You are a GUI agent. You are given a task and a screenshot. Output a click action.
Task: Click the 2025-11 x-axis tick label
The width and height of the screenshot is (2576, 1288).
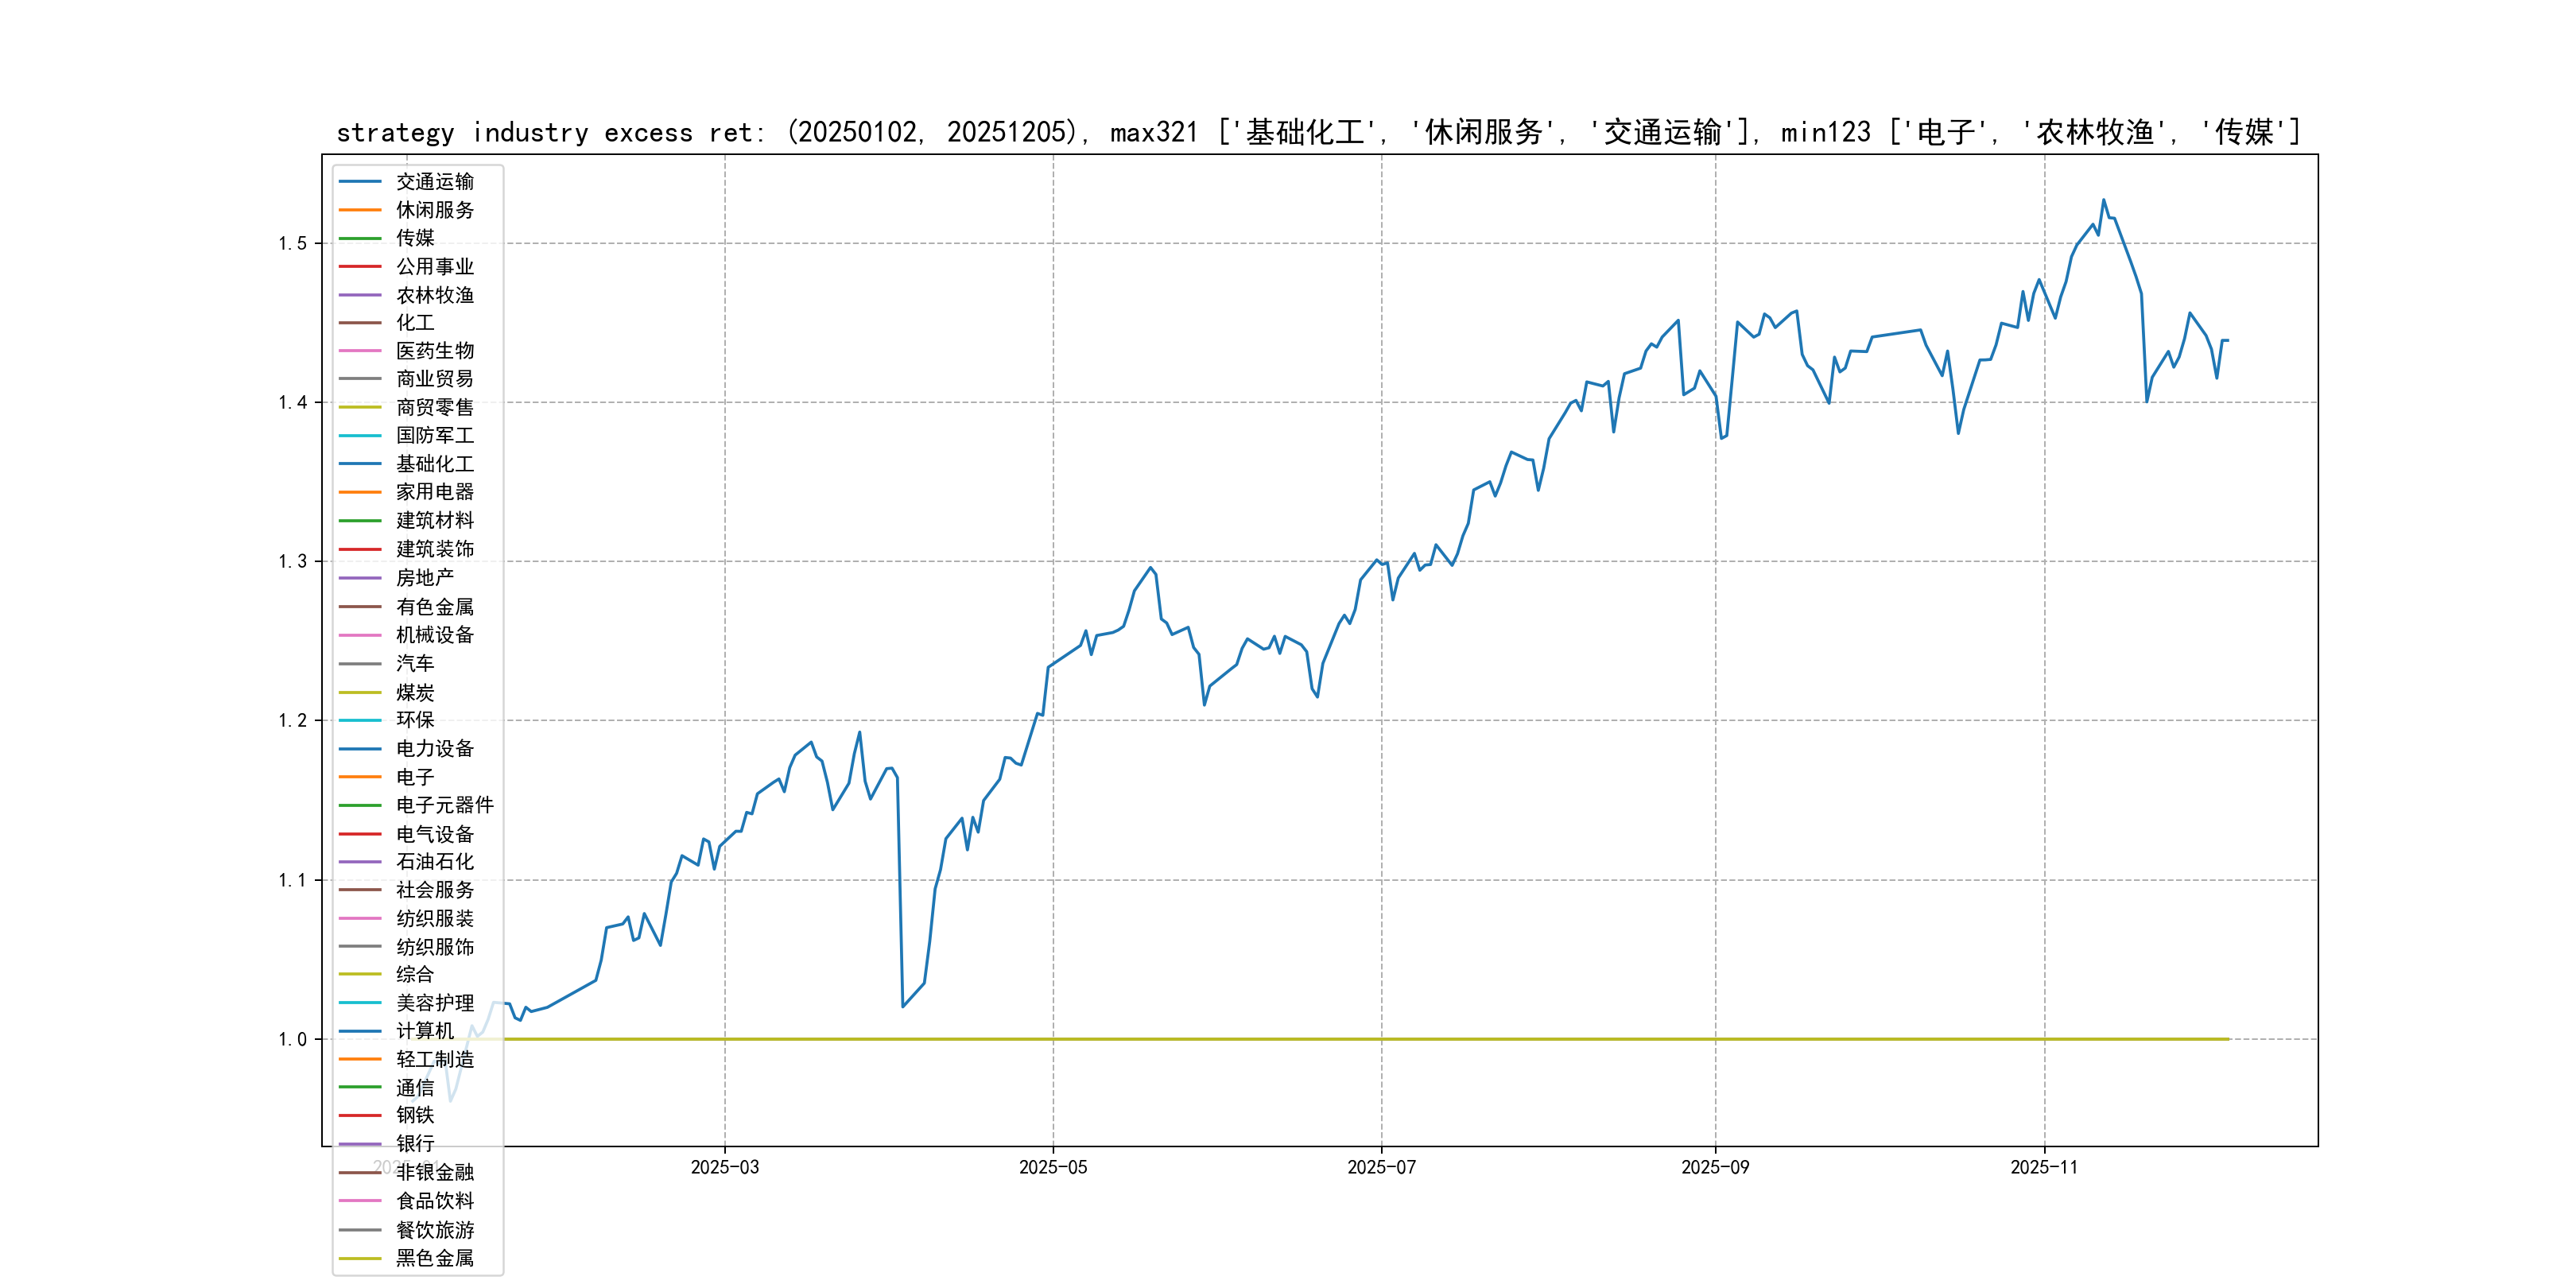pos(2043,1167)
